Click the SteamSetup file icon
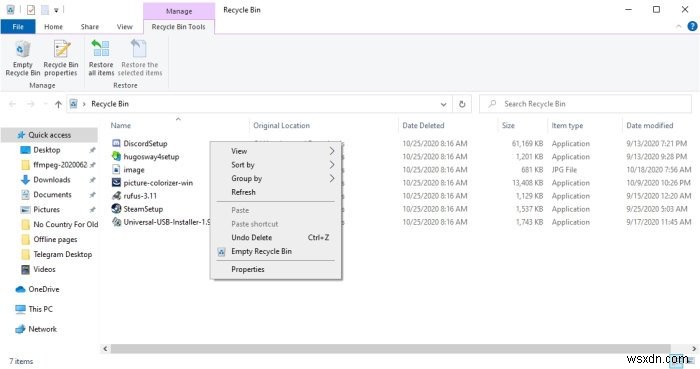The width and height of the screenshot is (700, 369). (x=116, y=208)
